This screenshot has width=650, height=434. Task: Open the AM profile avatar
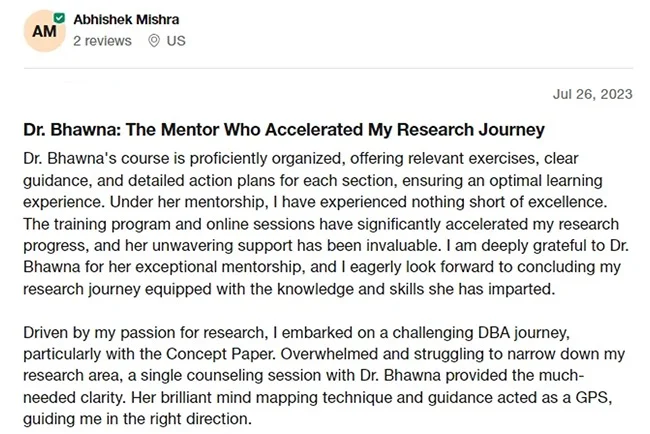click(x=44, y=33)
